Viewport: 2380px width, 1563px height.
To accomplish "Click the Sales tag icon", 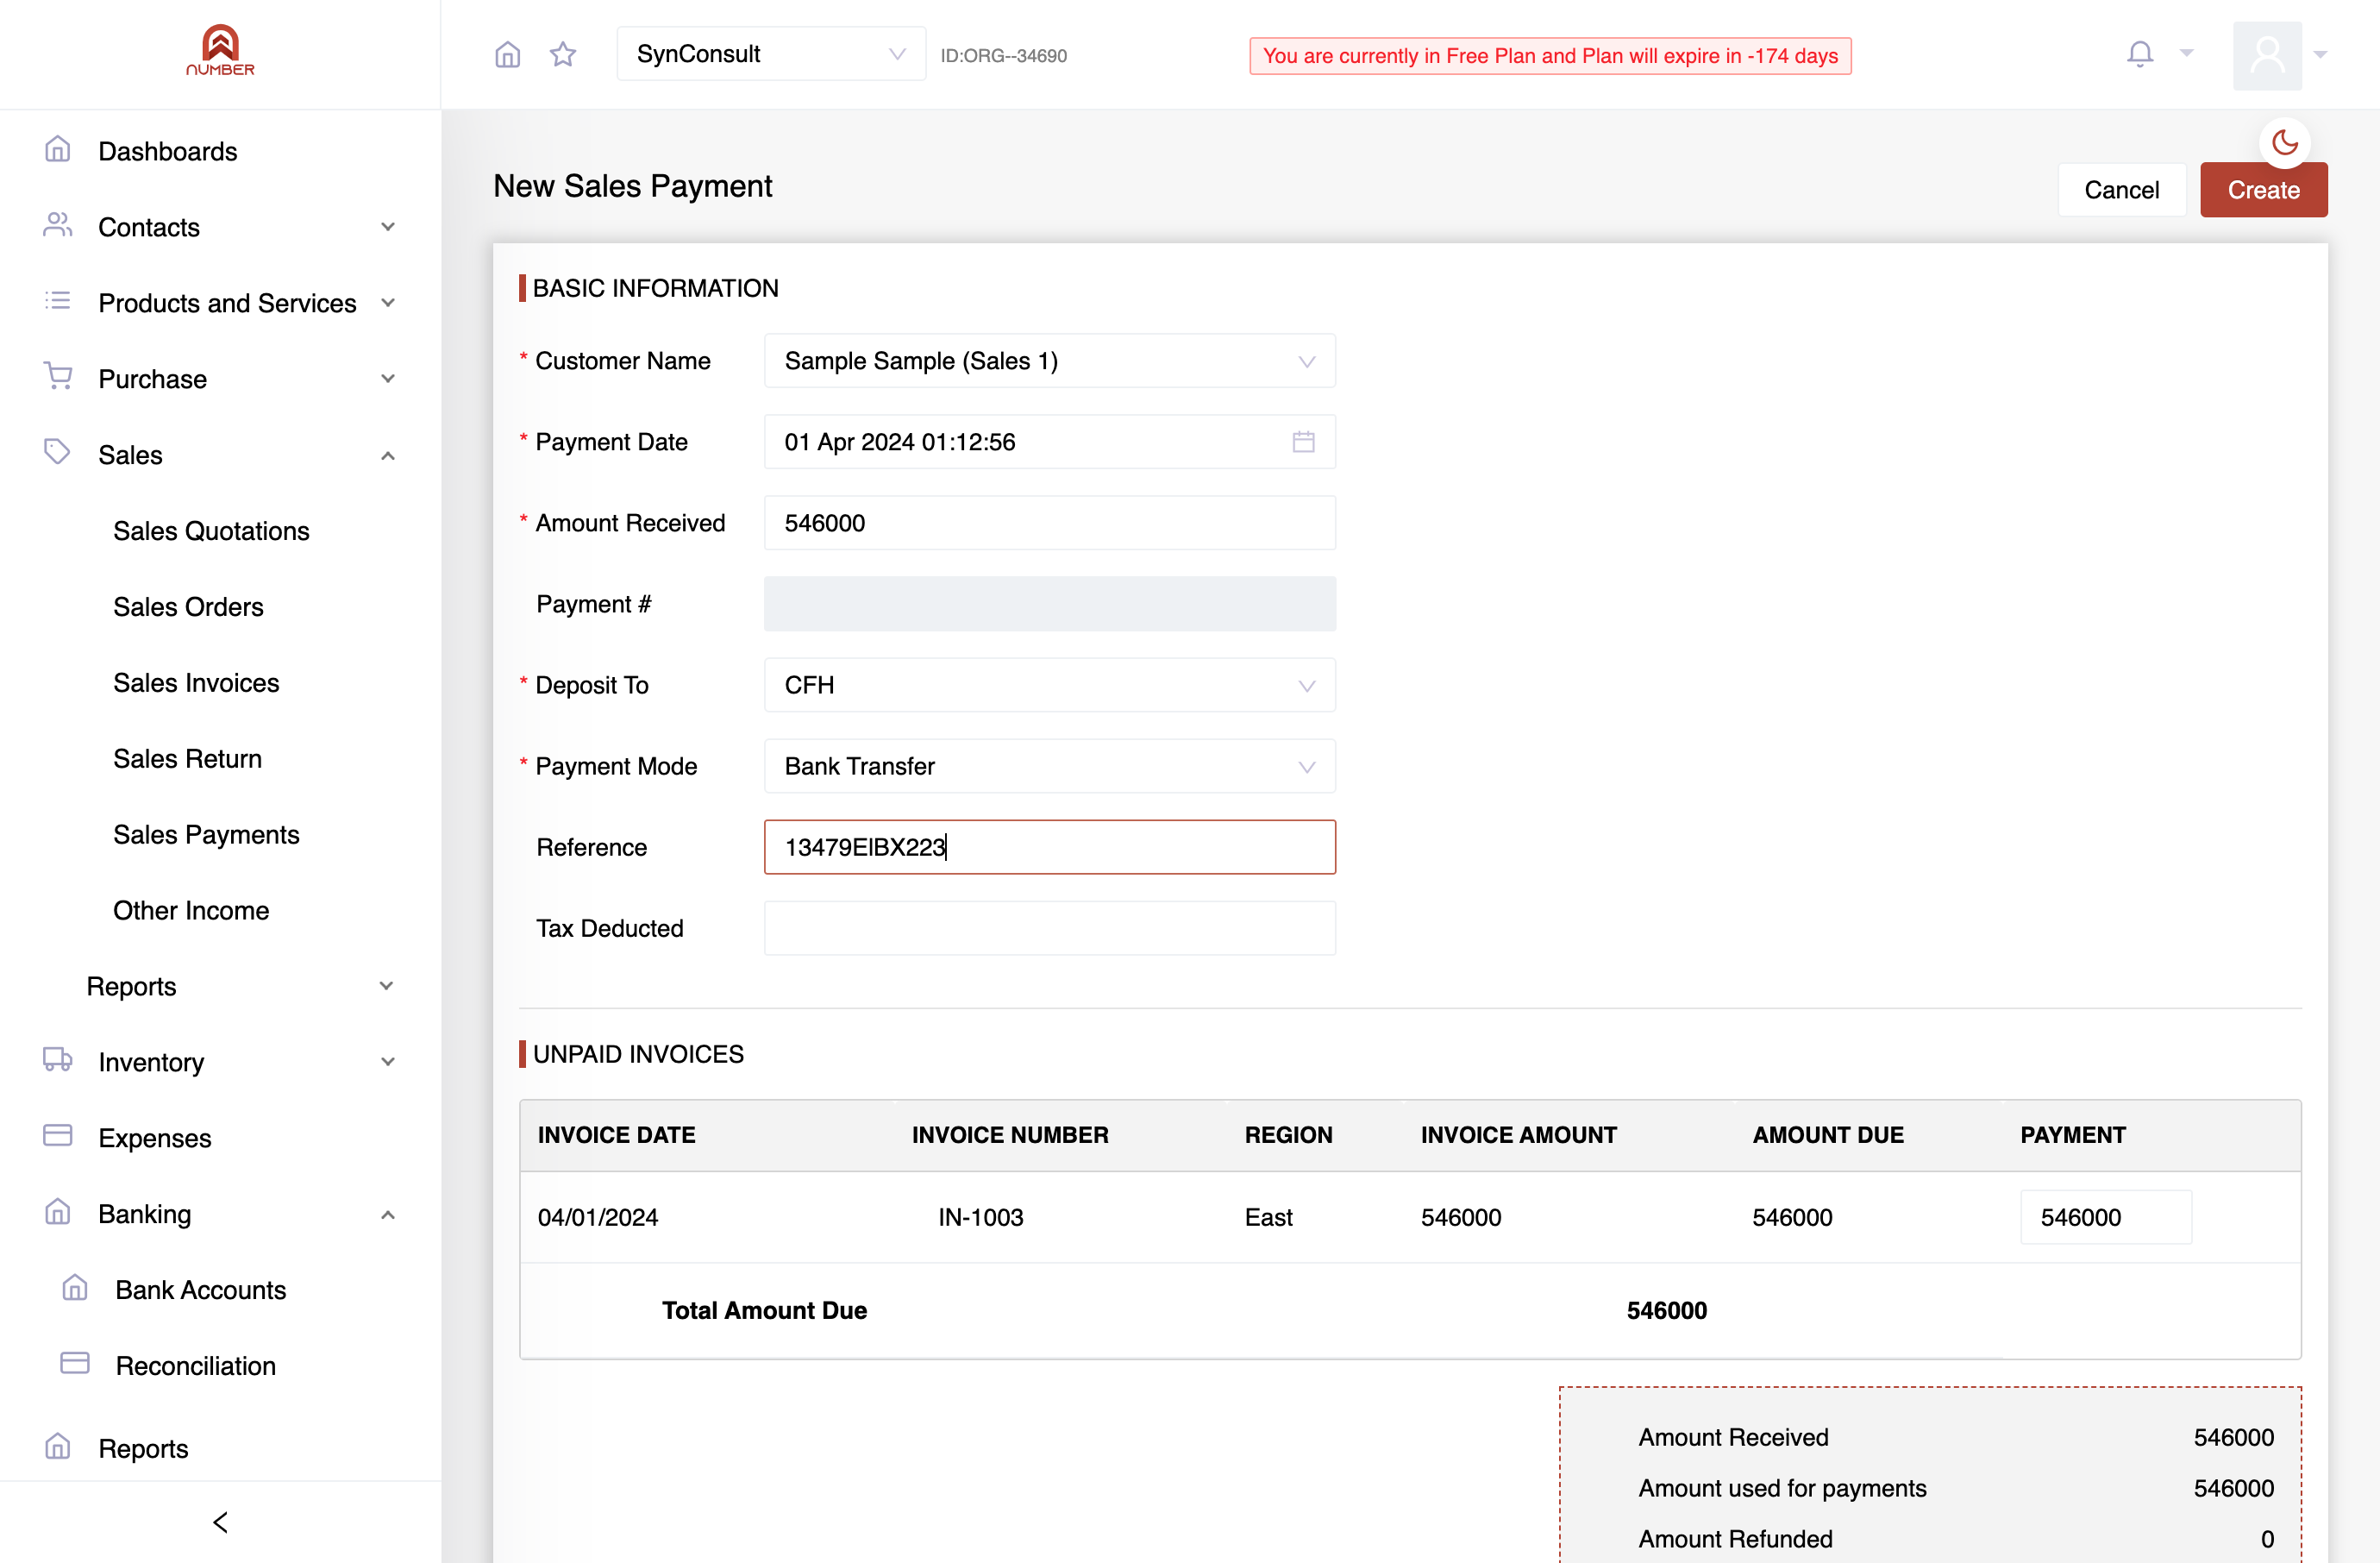I will click(x=58, y=452).
